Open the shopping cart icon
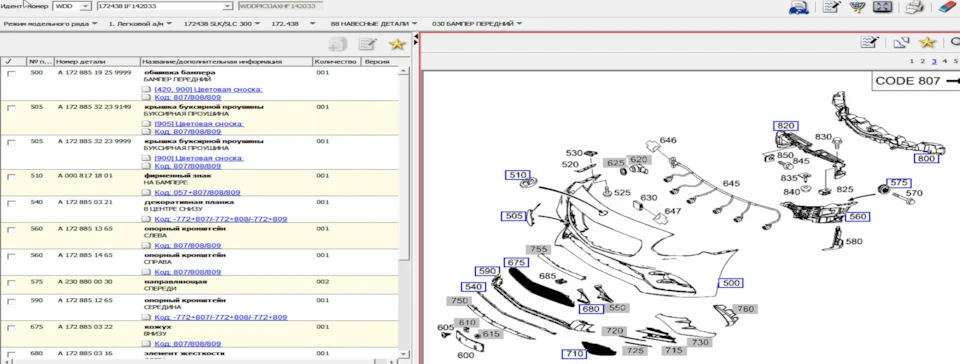 tap(857, 7)
